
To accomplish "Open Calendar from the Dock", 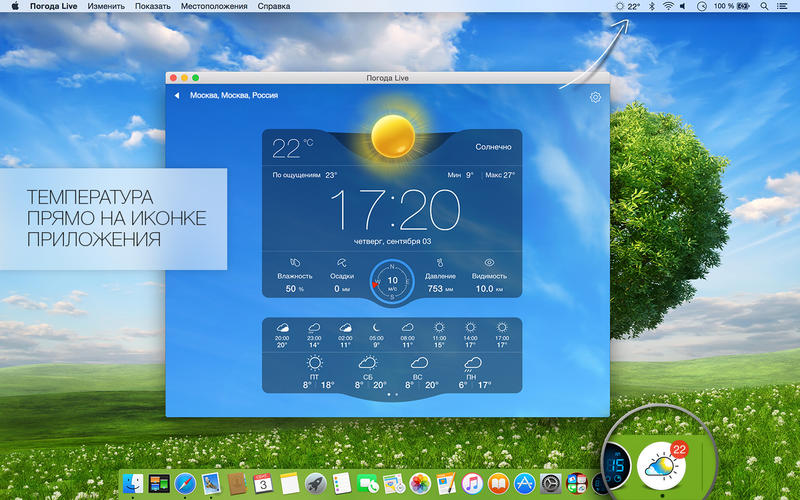I will coord(263,483).
